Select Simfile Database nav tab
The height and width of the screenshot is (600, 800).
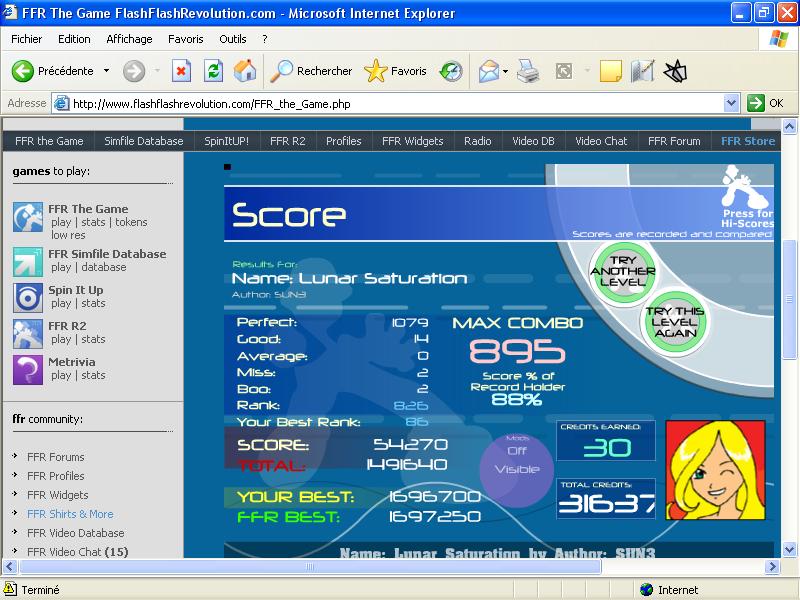(x=144, y=141)
